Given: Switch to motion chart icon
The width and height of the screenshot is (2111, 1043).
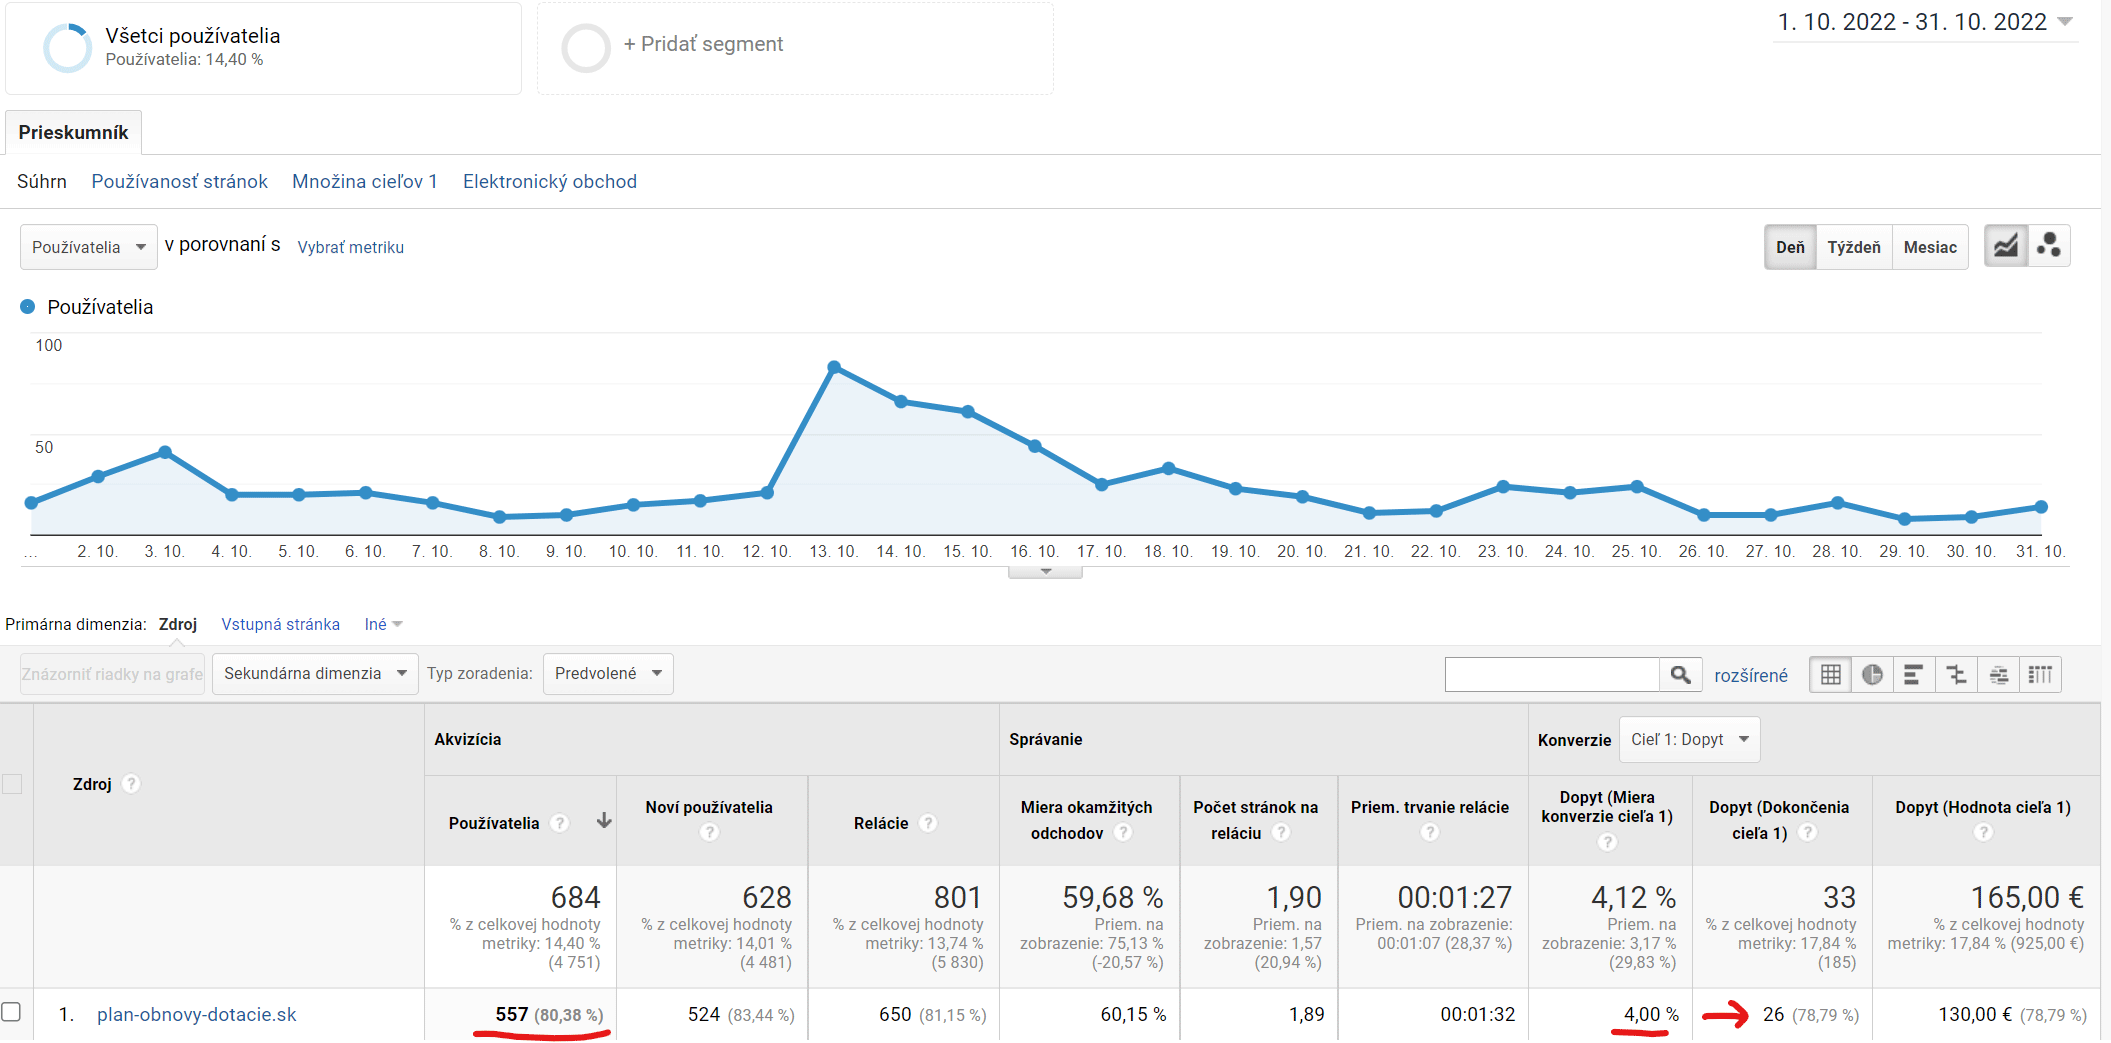Looking at the screenshot, I should [2048, 246].
